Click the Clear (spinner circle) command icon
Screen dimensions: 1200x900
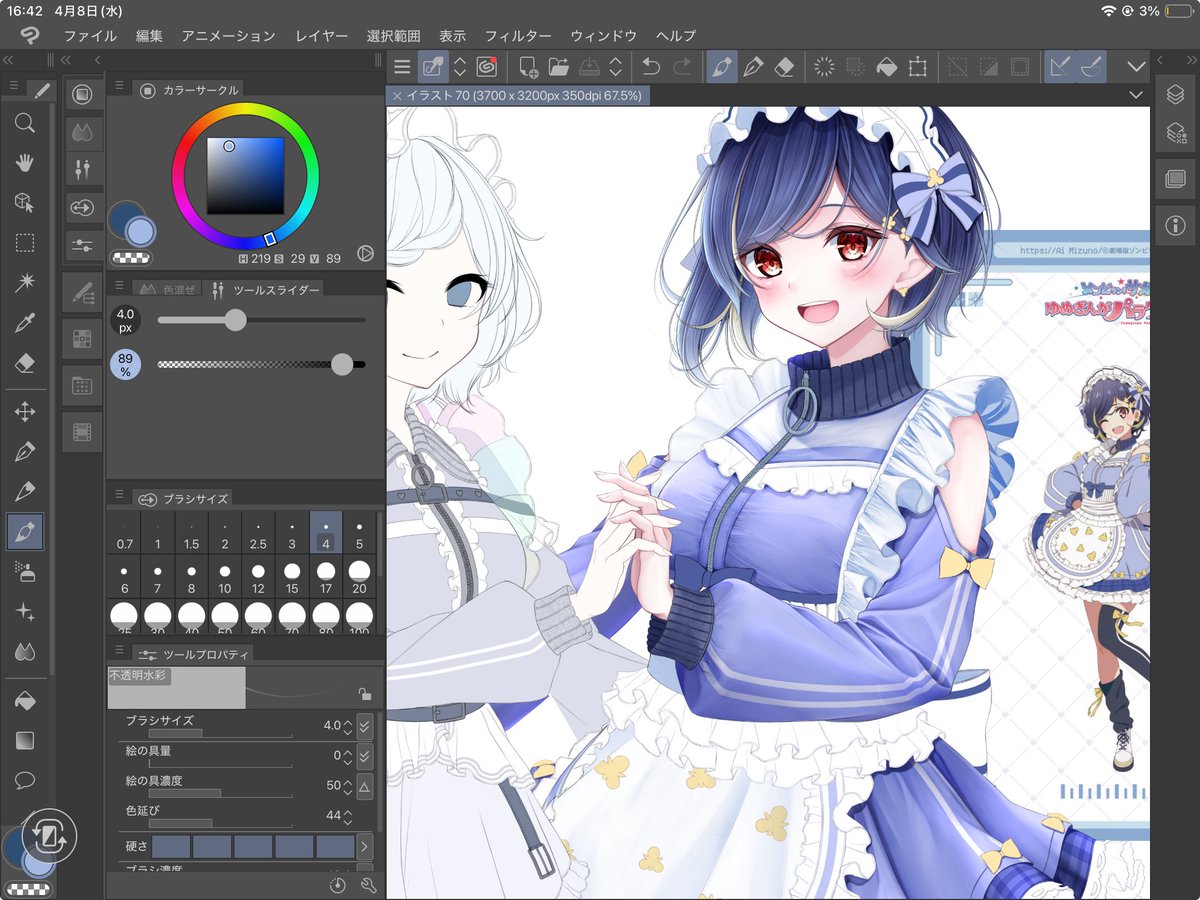pos(824,67)
